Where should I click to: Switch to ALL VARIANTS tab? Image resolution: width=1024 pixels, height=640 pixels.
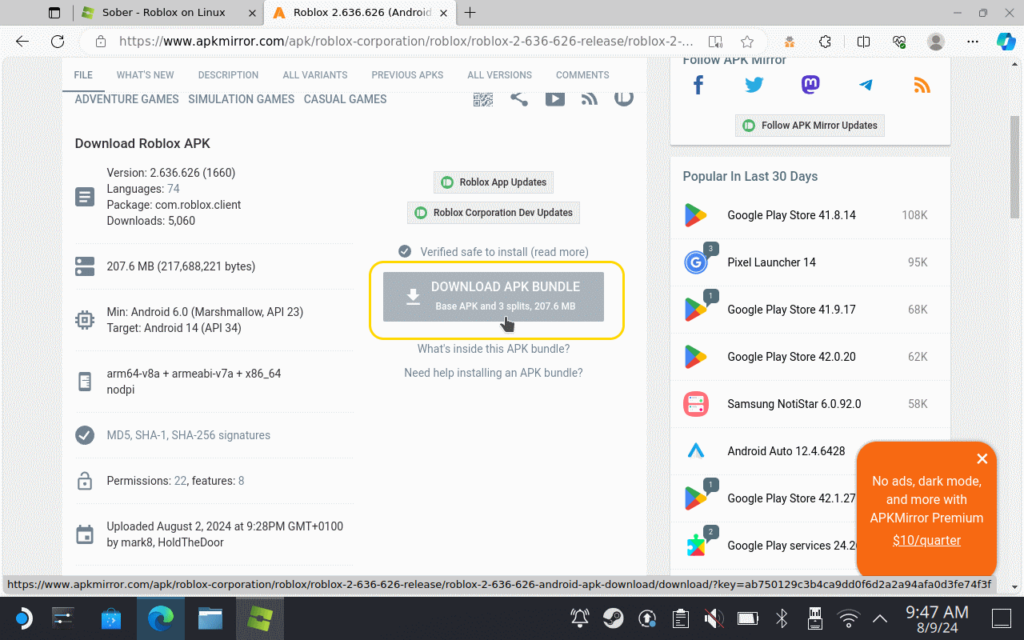pyautogui.click(x=315, y=75)
